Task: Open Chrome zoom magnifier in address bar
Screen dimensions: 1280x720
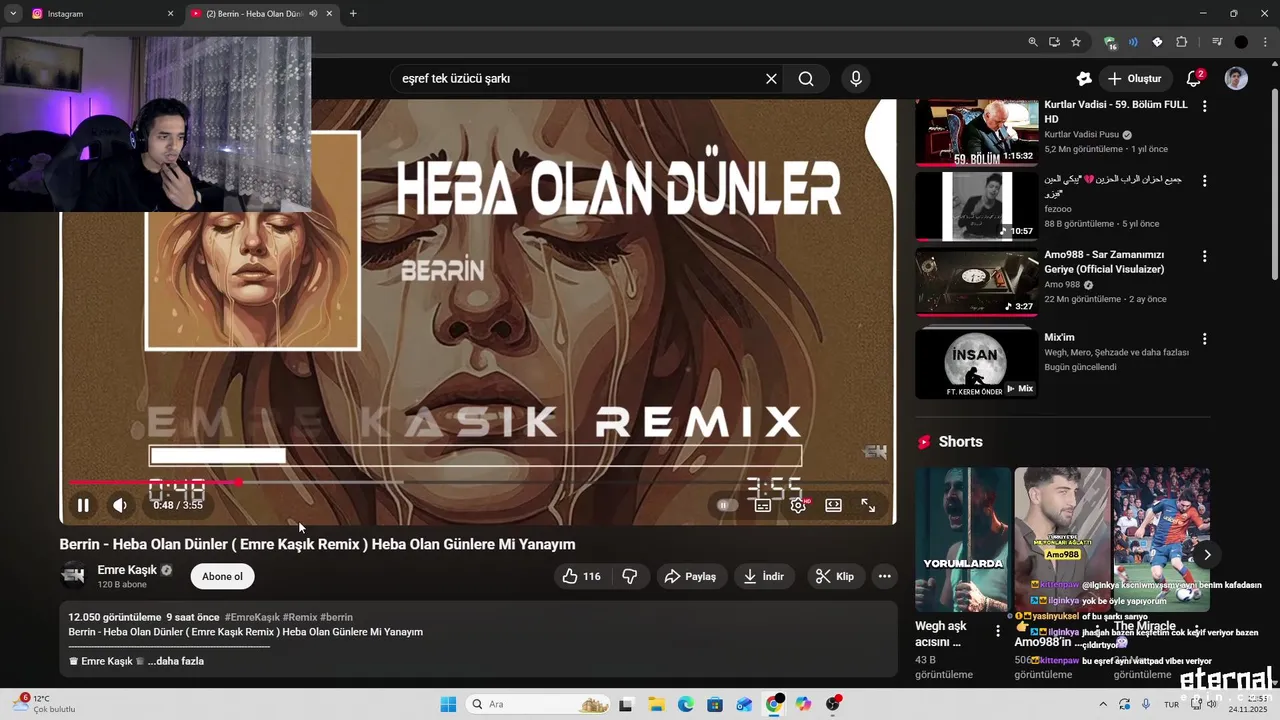Action: tap(1033, 42)
